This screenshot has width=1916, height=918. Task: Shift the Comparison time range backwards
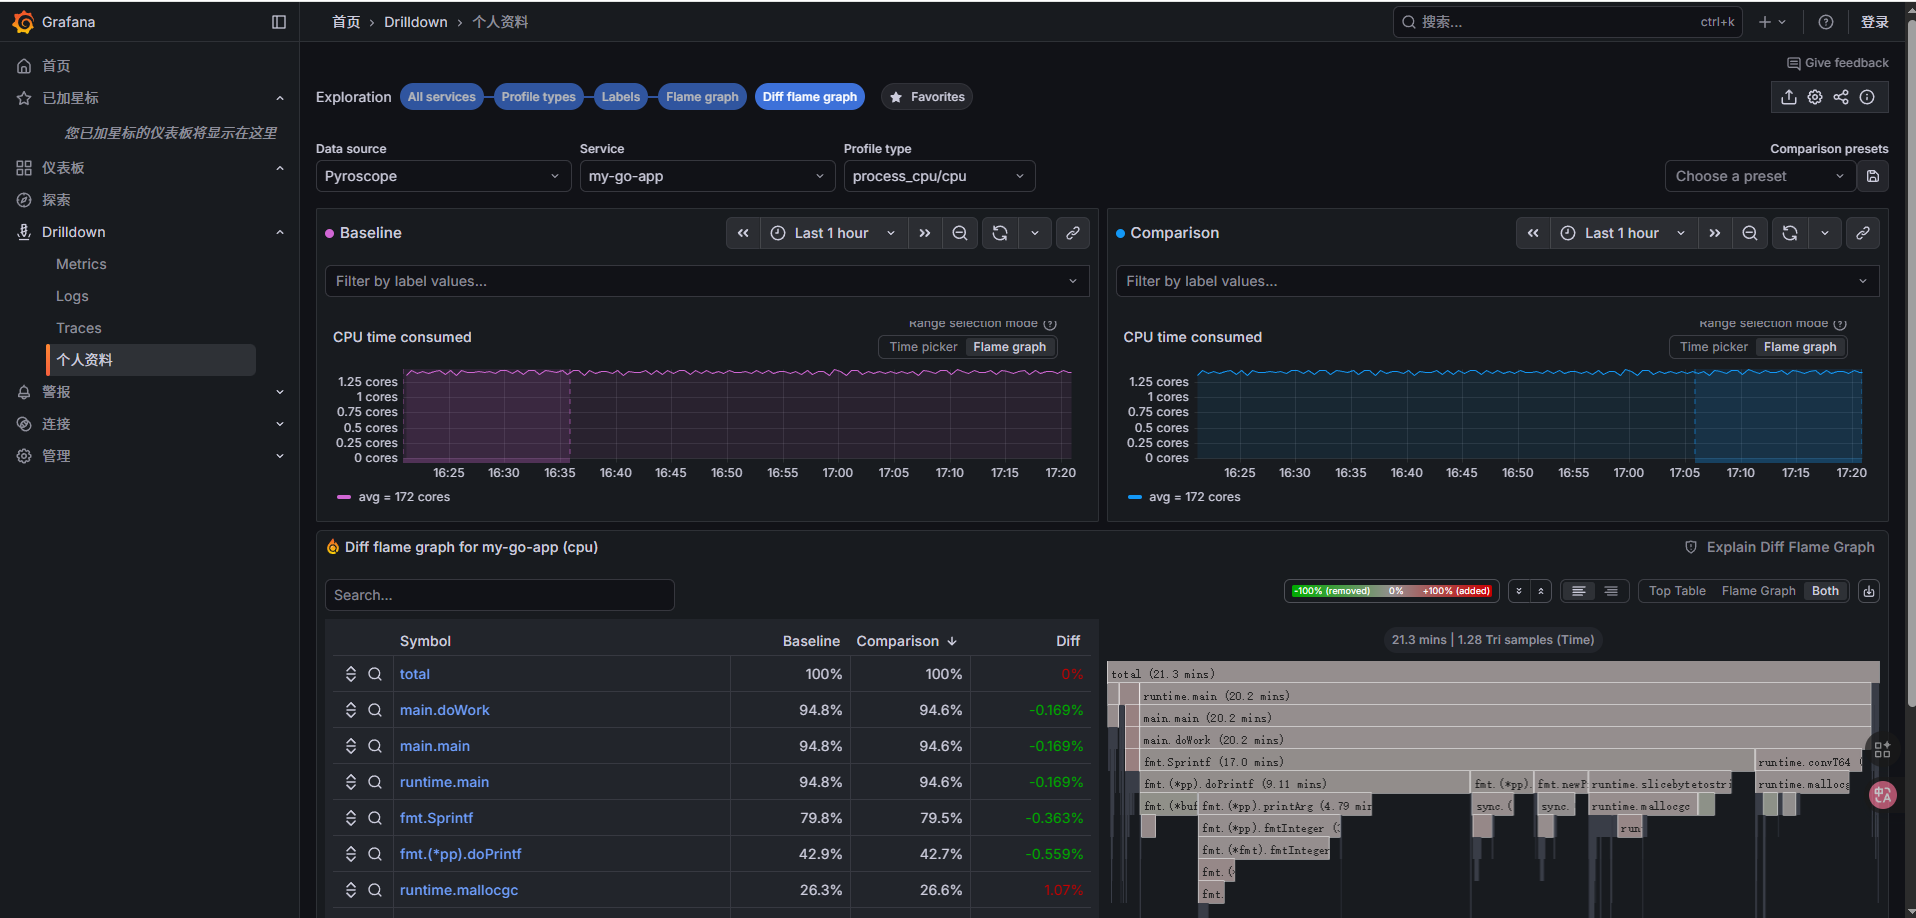pyautogui.click(x=1533, y=233)
